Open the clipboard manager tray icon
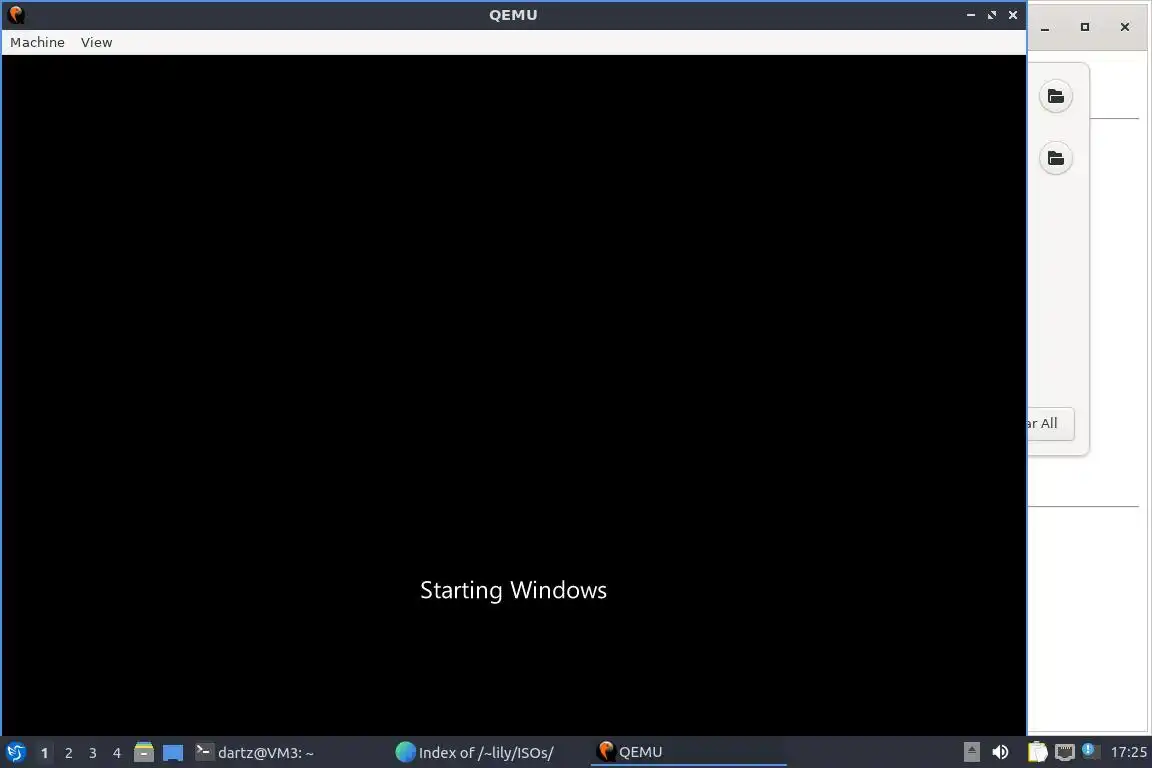The width and height of the screenshot is (1152, 768). tap(1037, 752)
